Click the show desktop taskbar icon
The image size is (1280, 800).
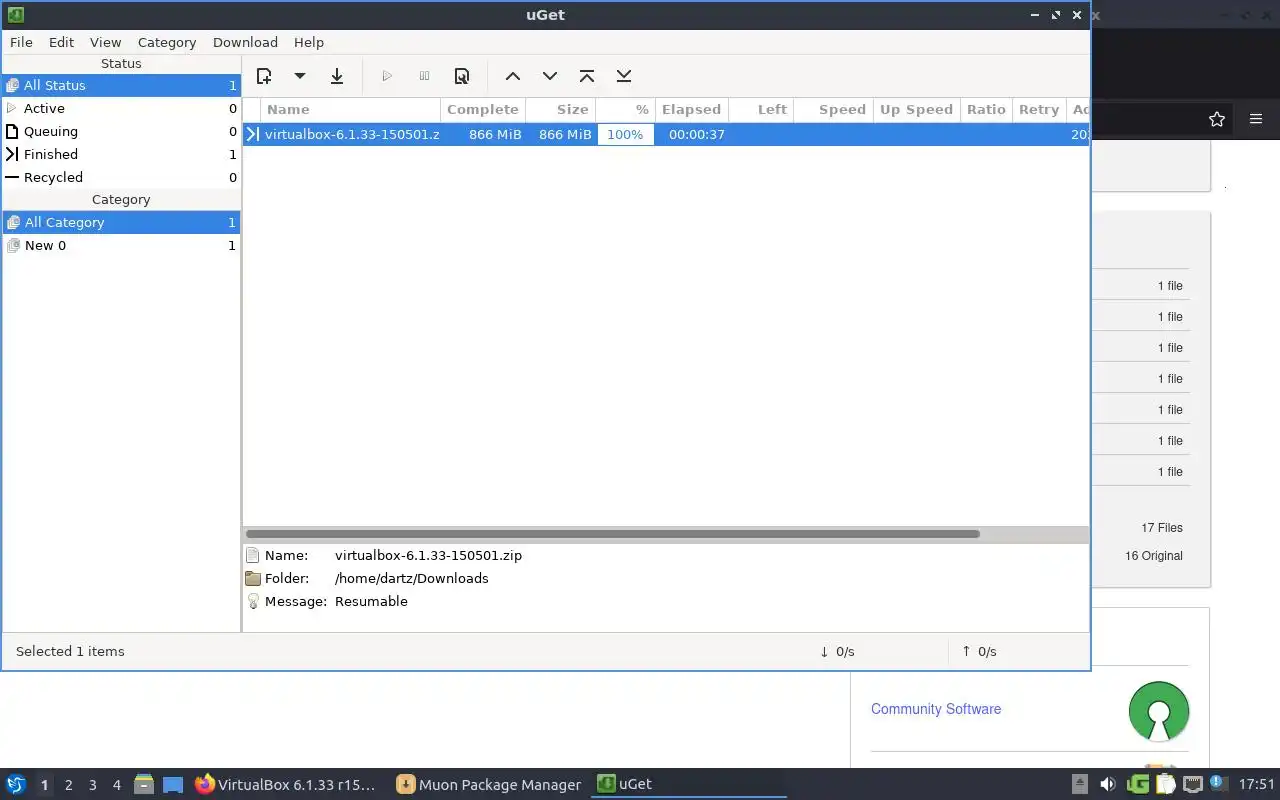point(172,785)
